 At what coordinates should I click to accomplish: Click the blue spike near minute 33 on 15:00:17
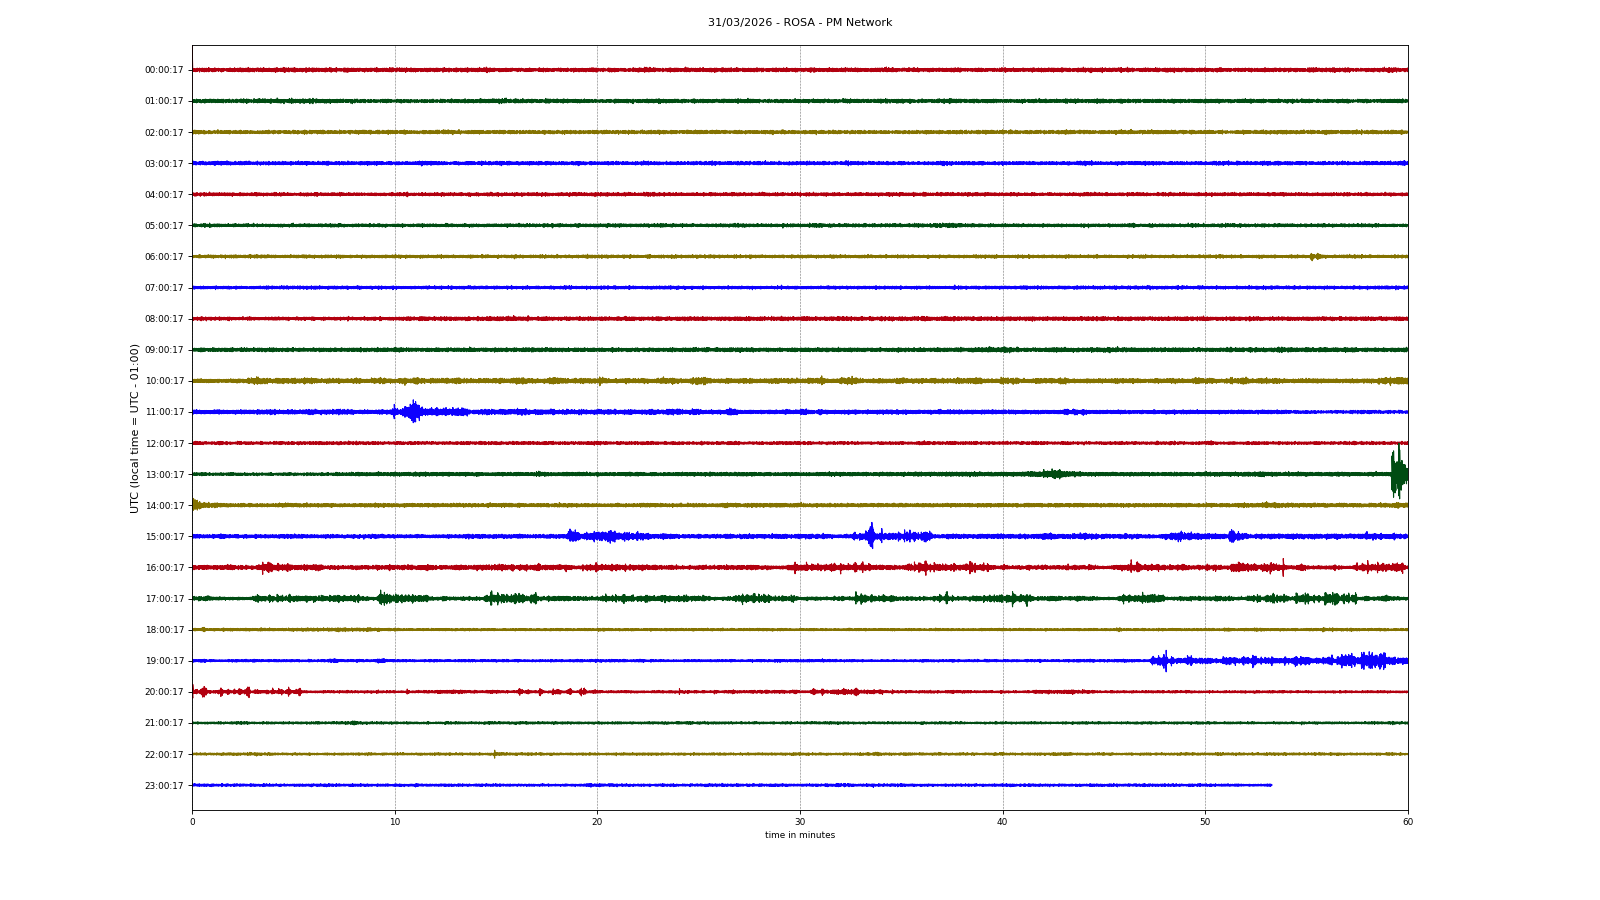871,536
